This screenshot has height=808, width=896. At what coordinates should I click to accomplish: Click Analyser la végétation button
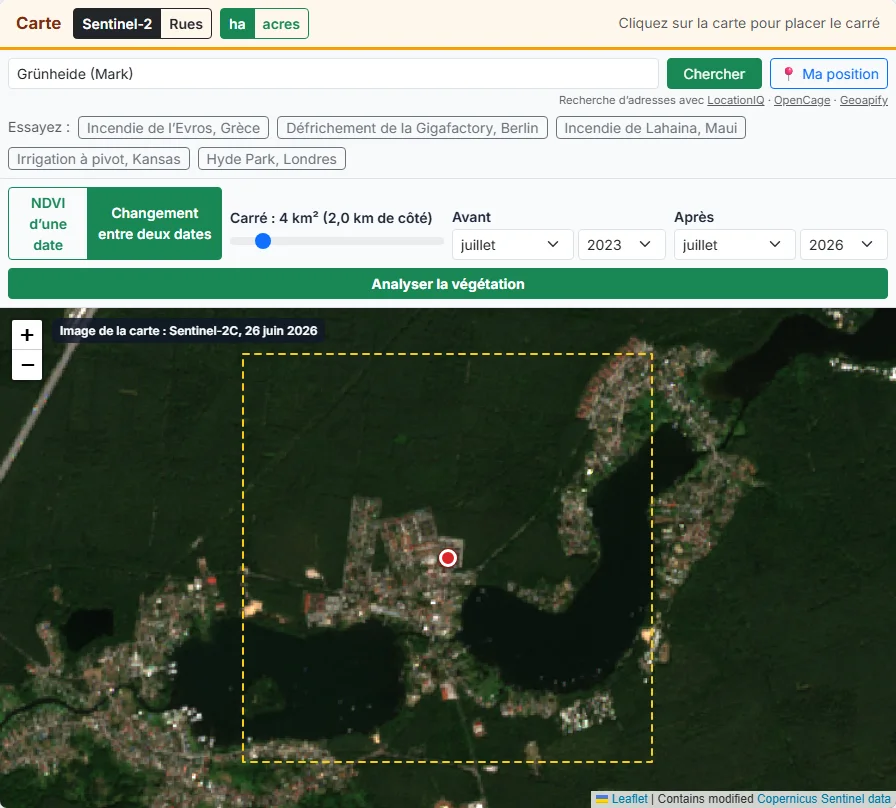(448, 284)
